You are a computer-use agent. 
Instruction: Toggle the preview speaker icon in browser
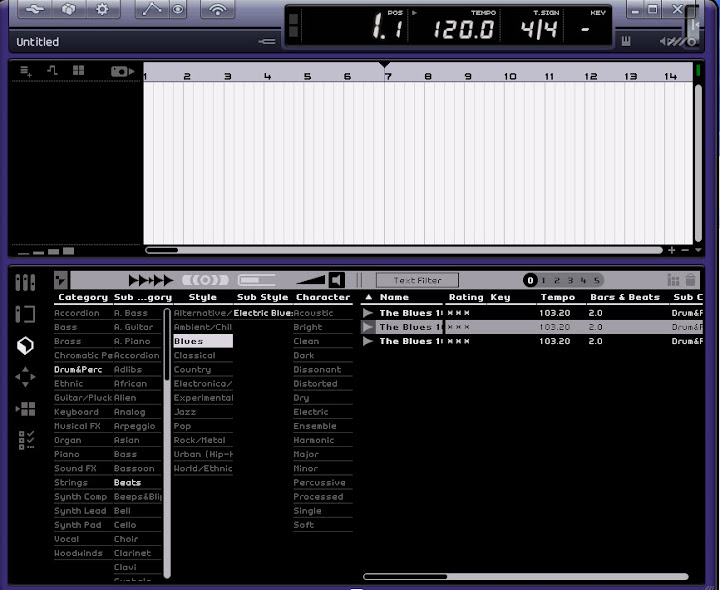pyautogui.click(x=337, y=281)
